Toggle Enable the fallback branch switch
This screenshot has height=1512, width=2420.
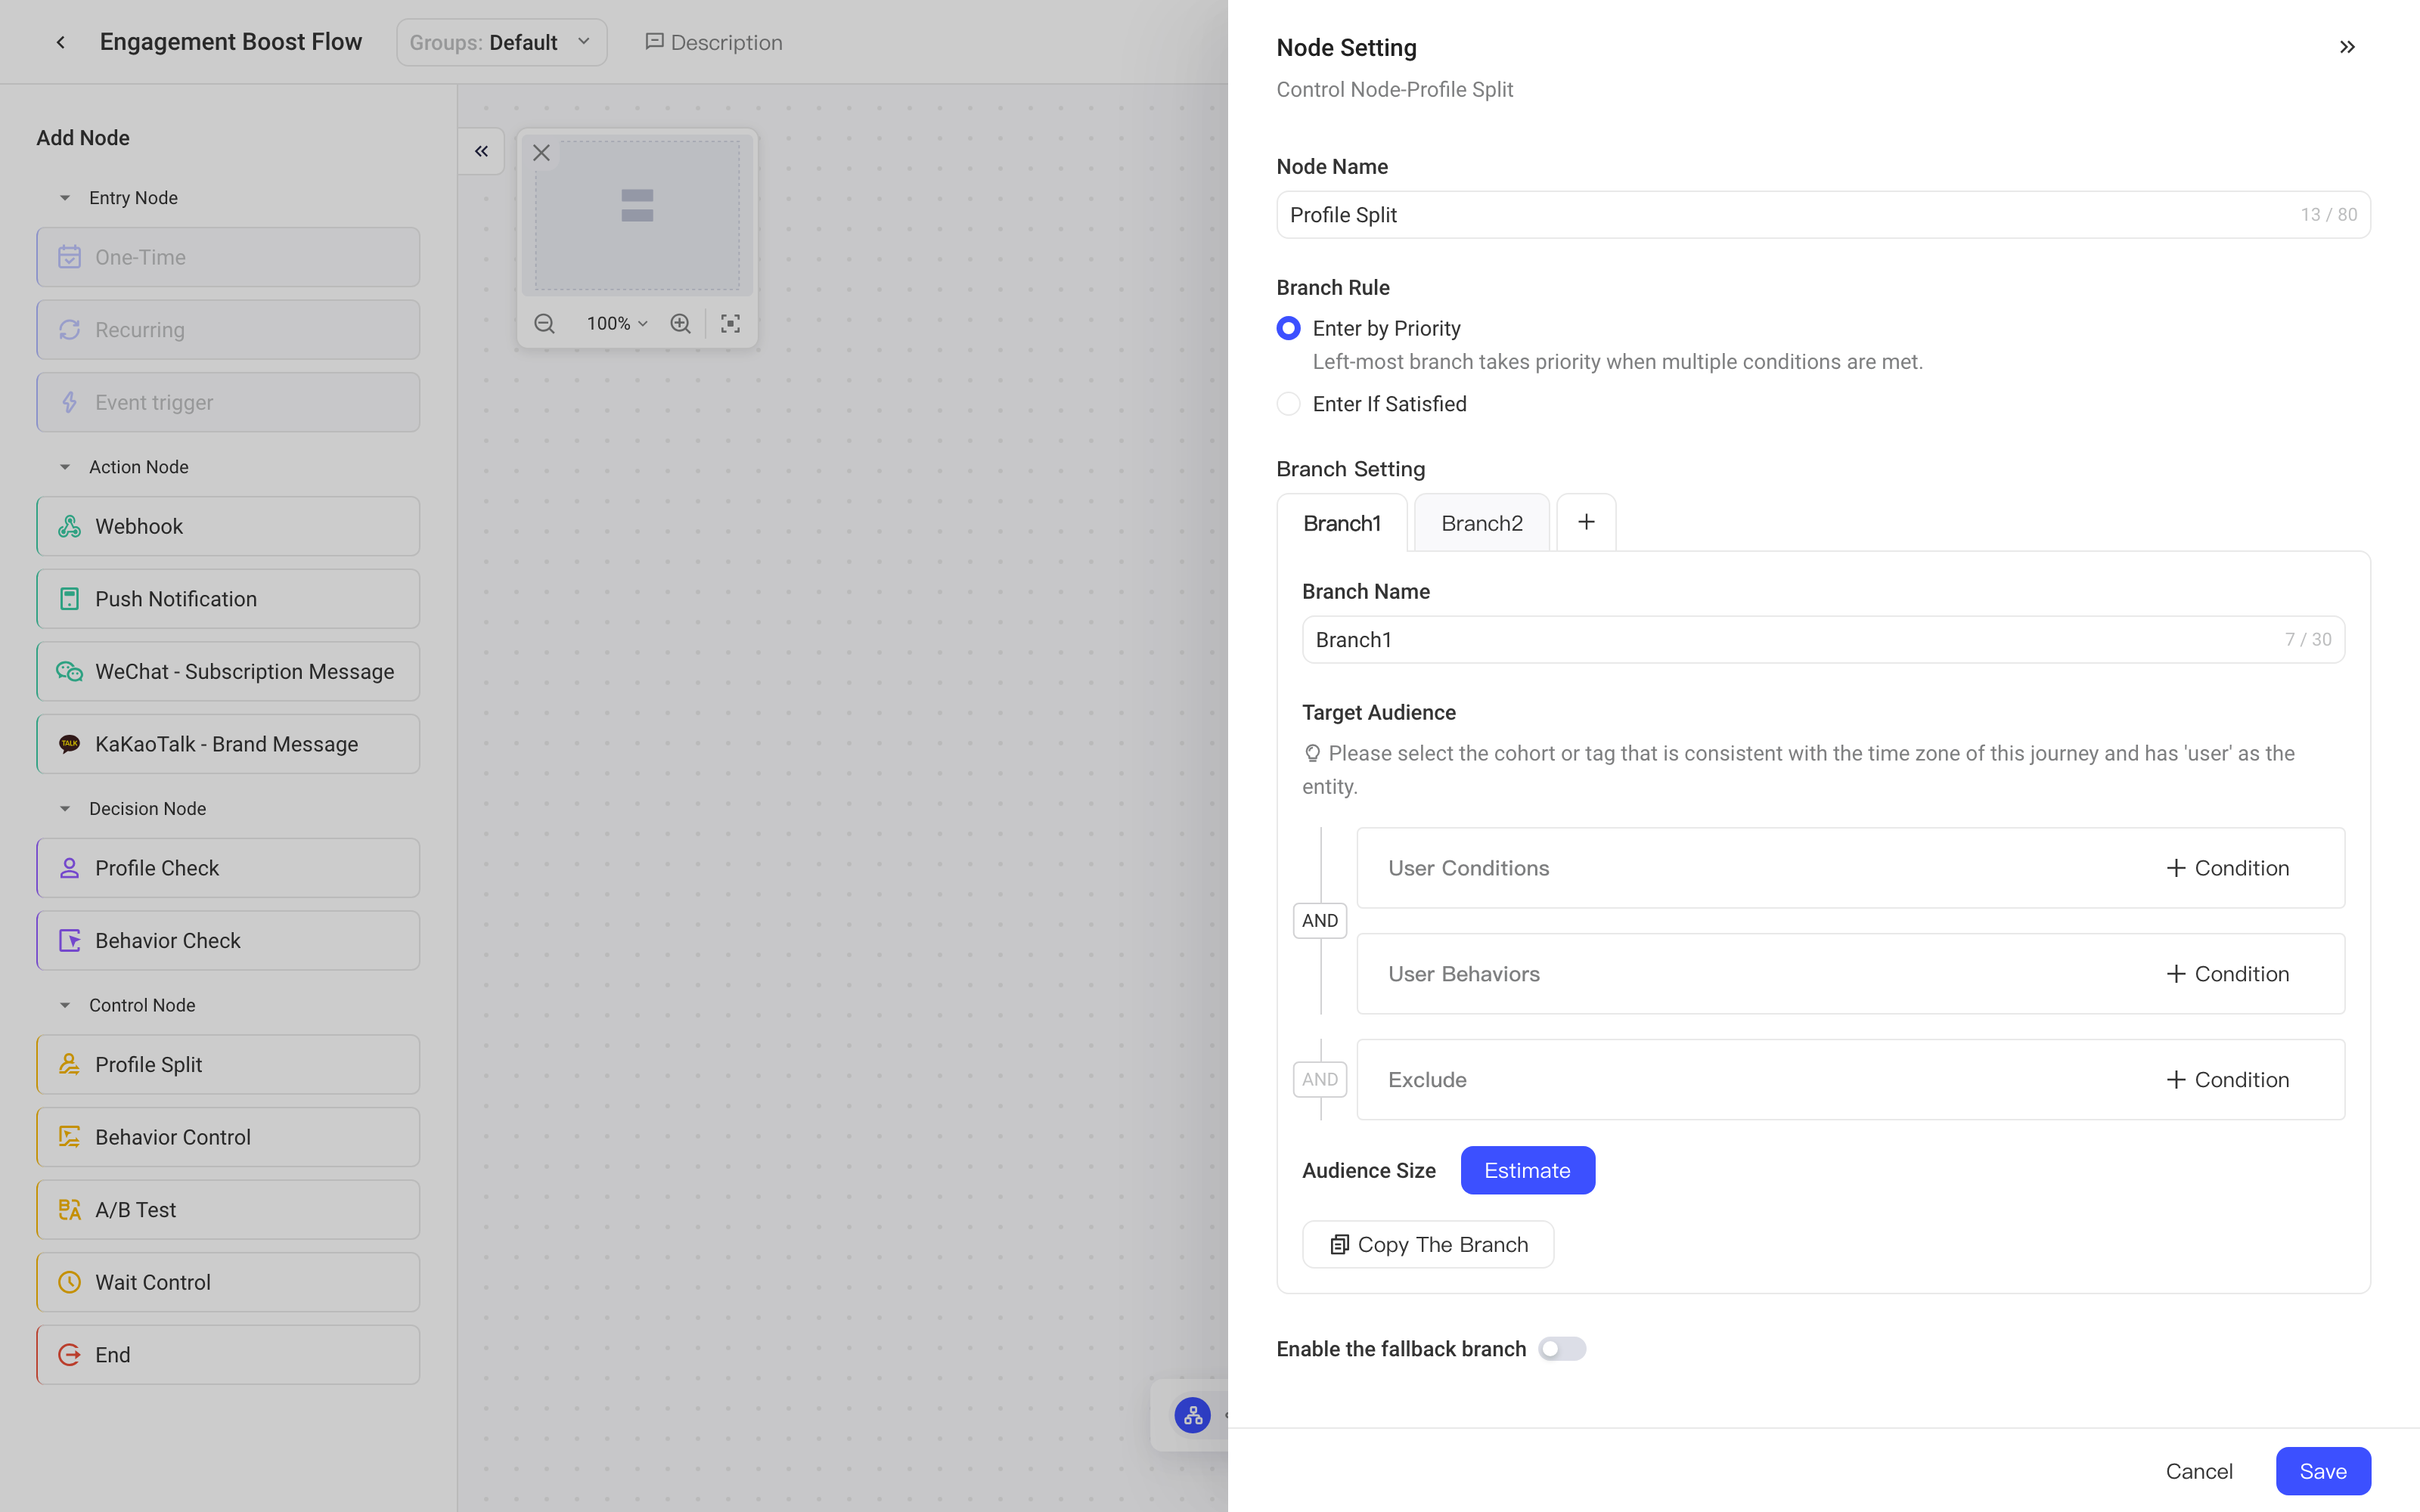(x=1562, y=1349)
